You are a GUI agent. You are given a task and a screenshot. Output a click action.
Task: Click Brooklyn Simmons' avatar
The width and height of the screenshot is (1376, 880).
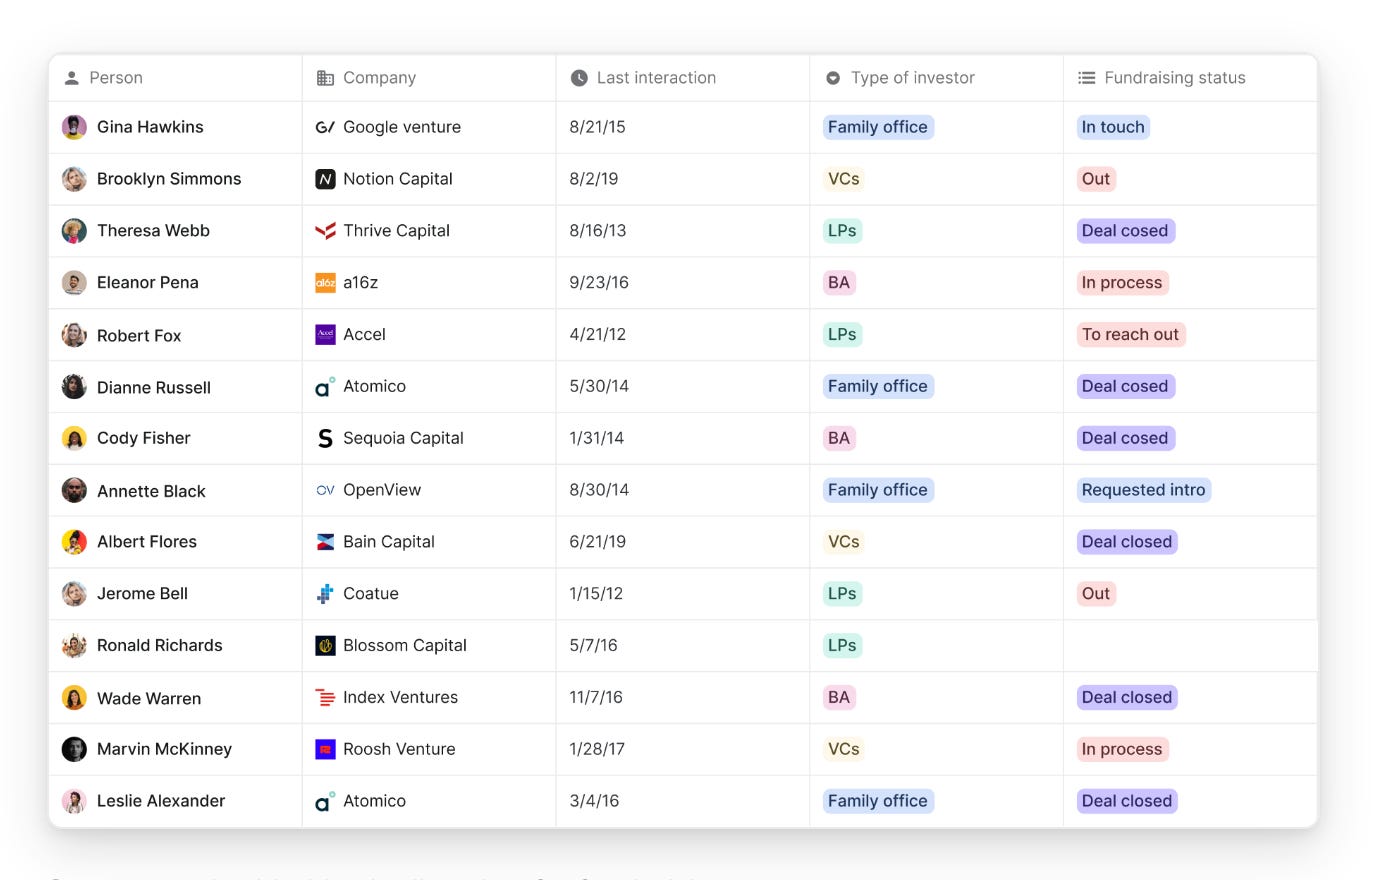(x=74, y=179)
